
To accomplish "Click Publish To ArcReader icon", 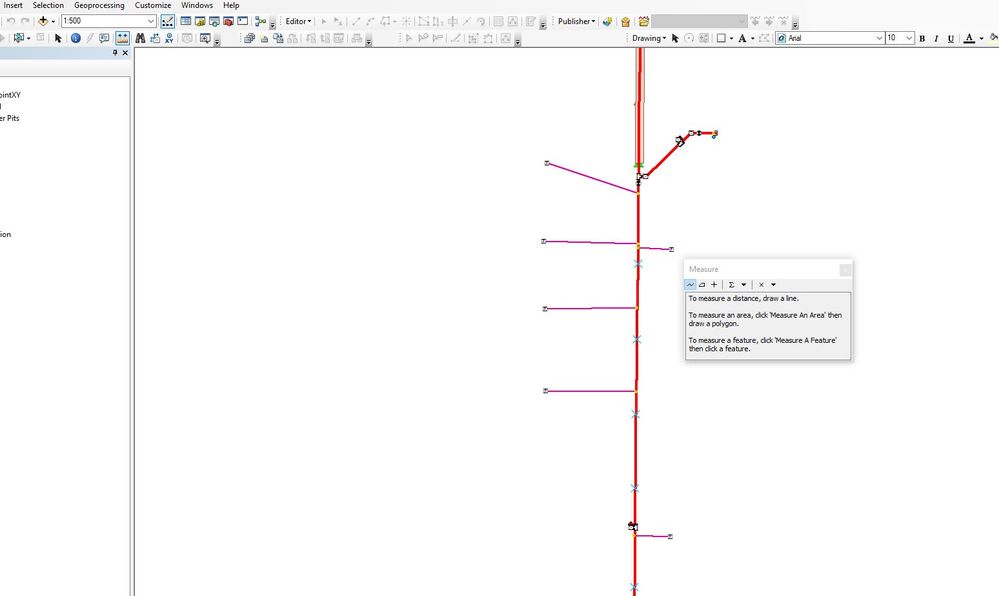I will coord(607,21).
